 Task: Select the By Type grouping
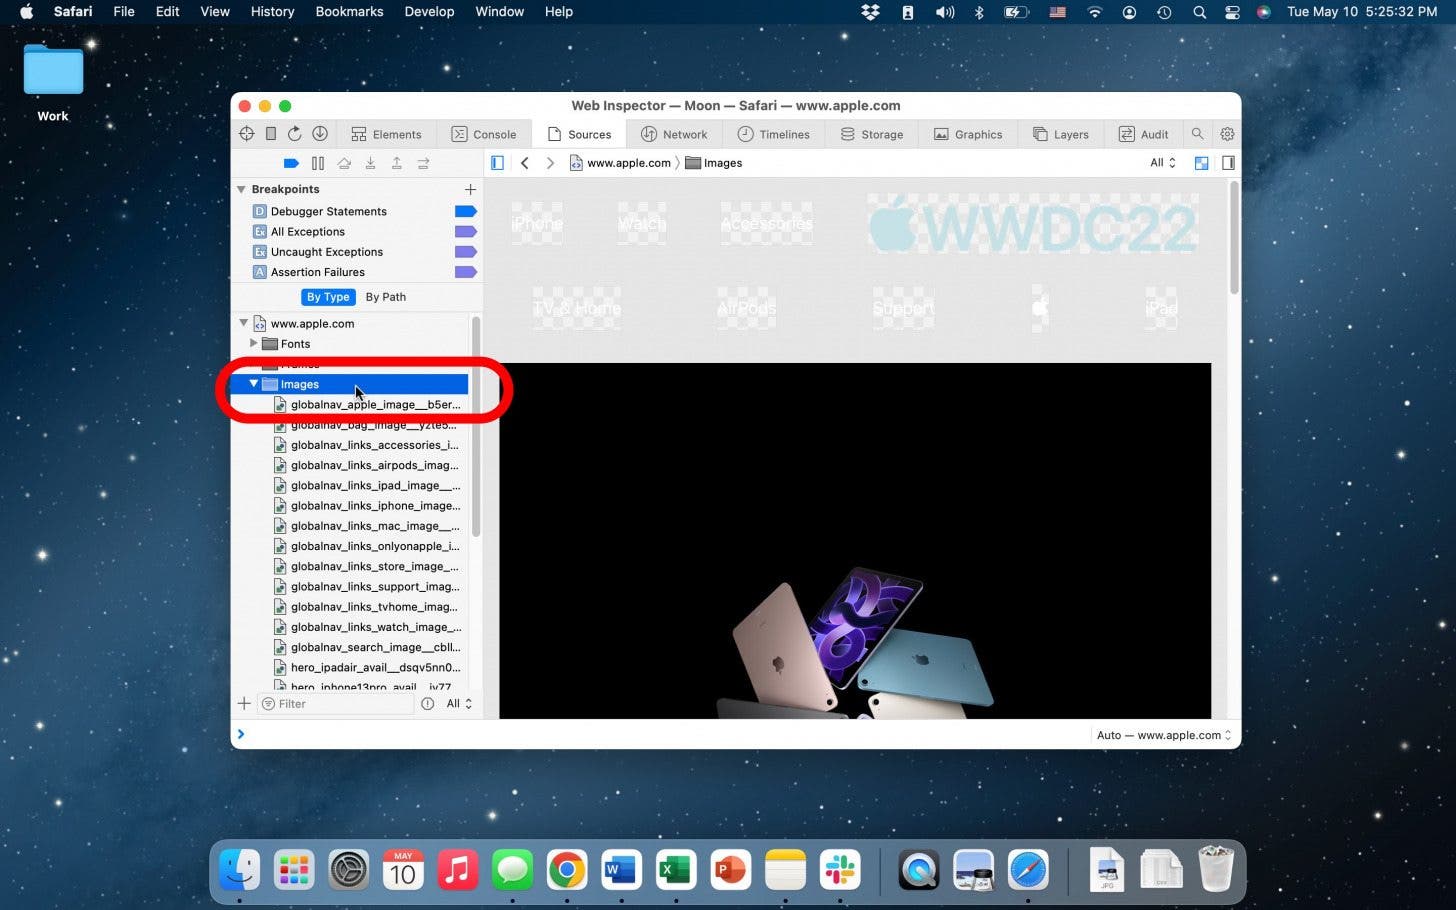coord(328,297)
